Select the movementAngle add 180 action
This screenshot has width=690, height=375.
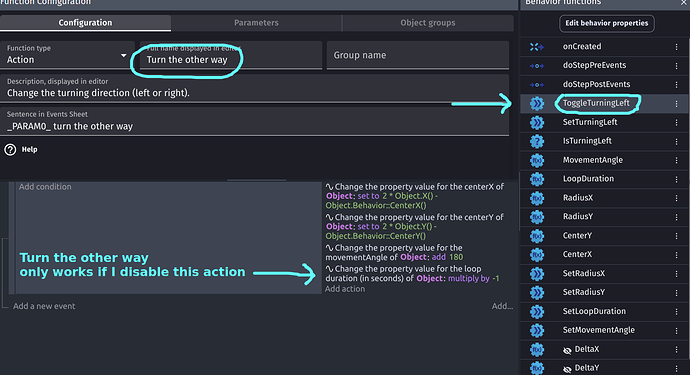click(395, 252)
